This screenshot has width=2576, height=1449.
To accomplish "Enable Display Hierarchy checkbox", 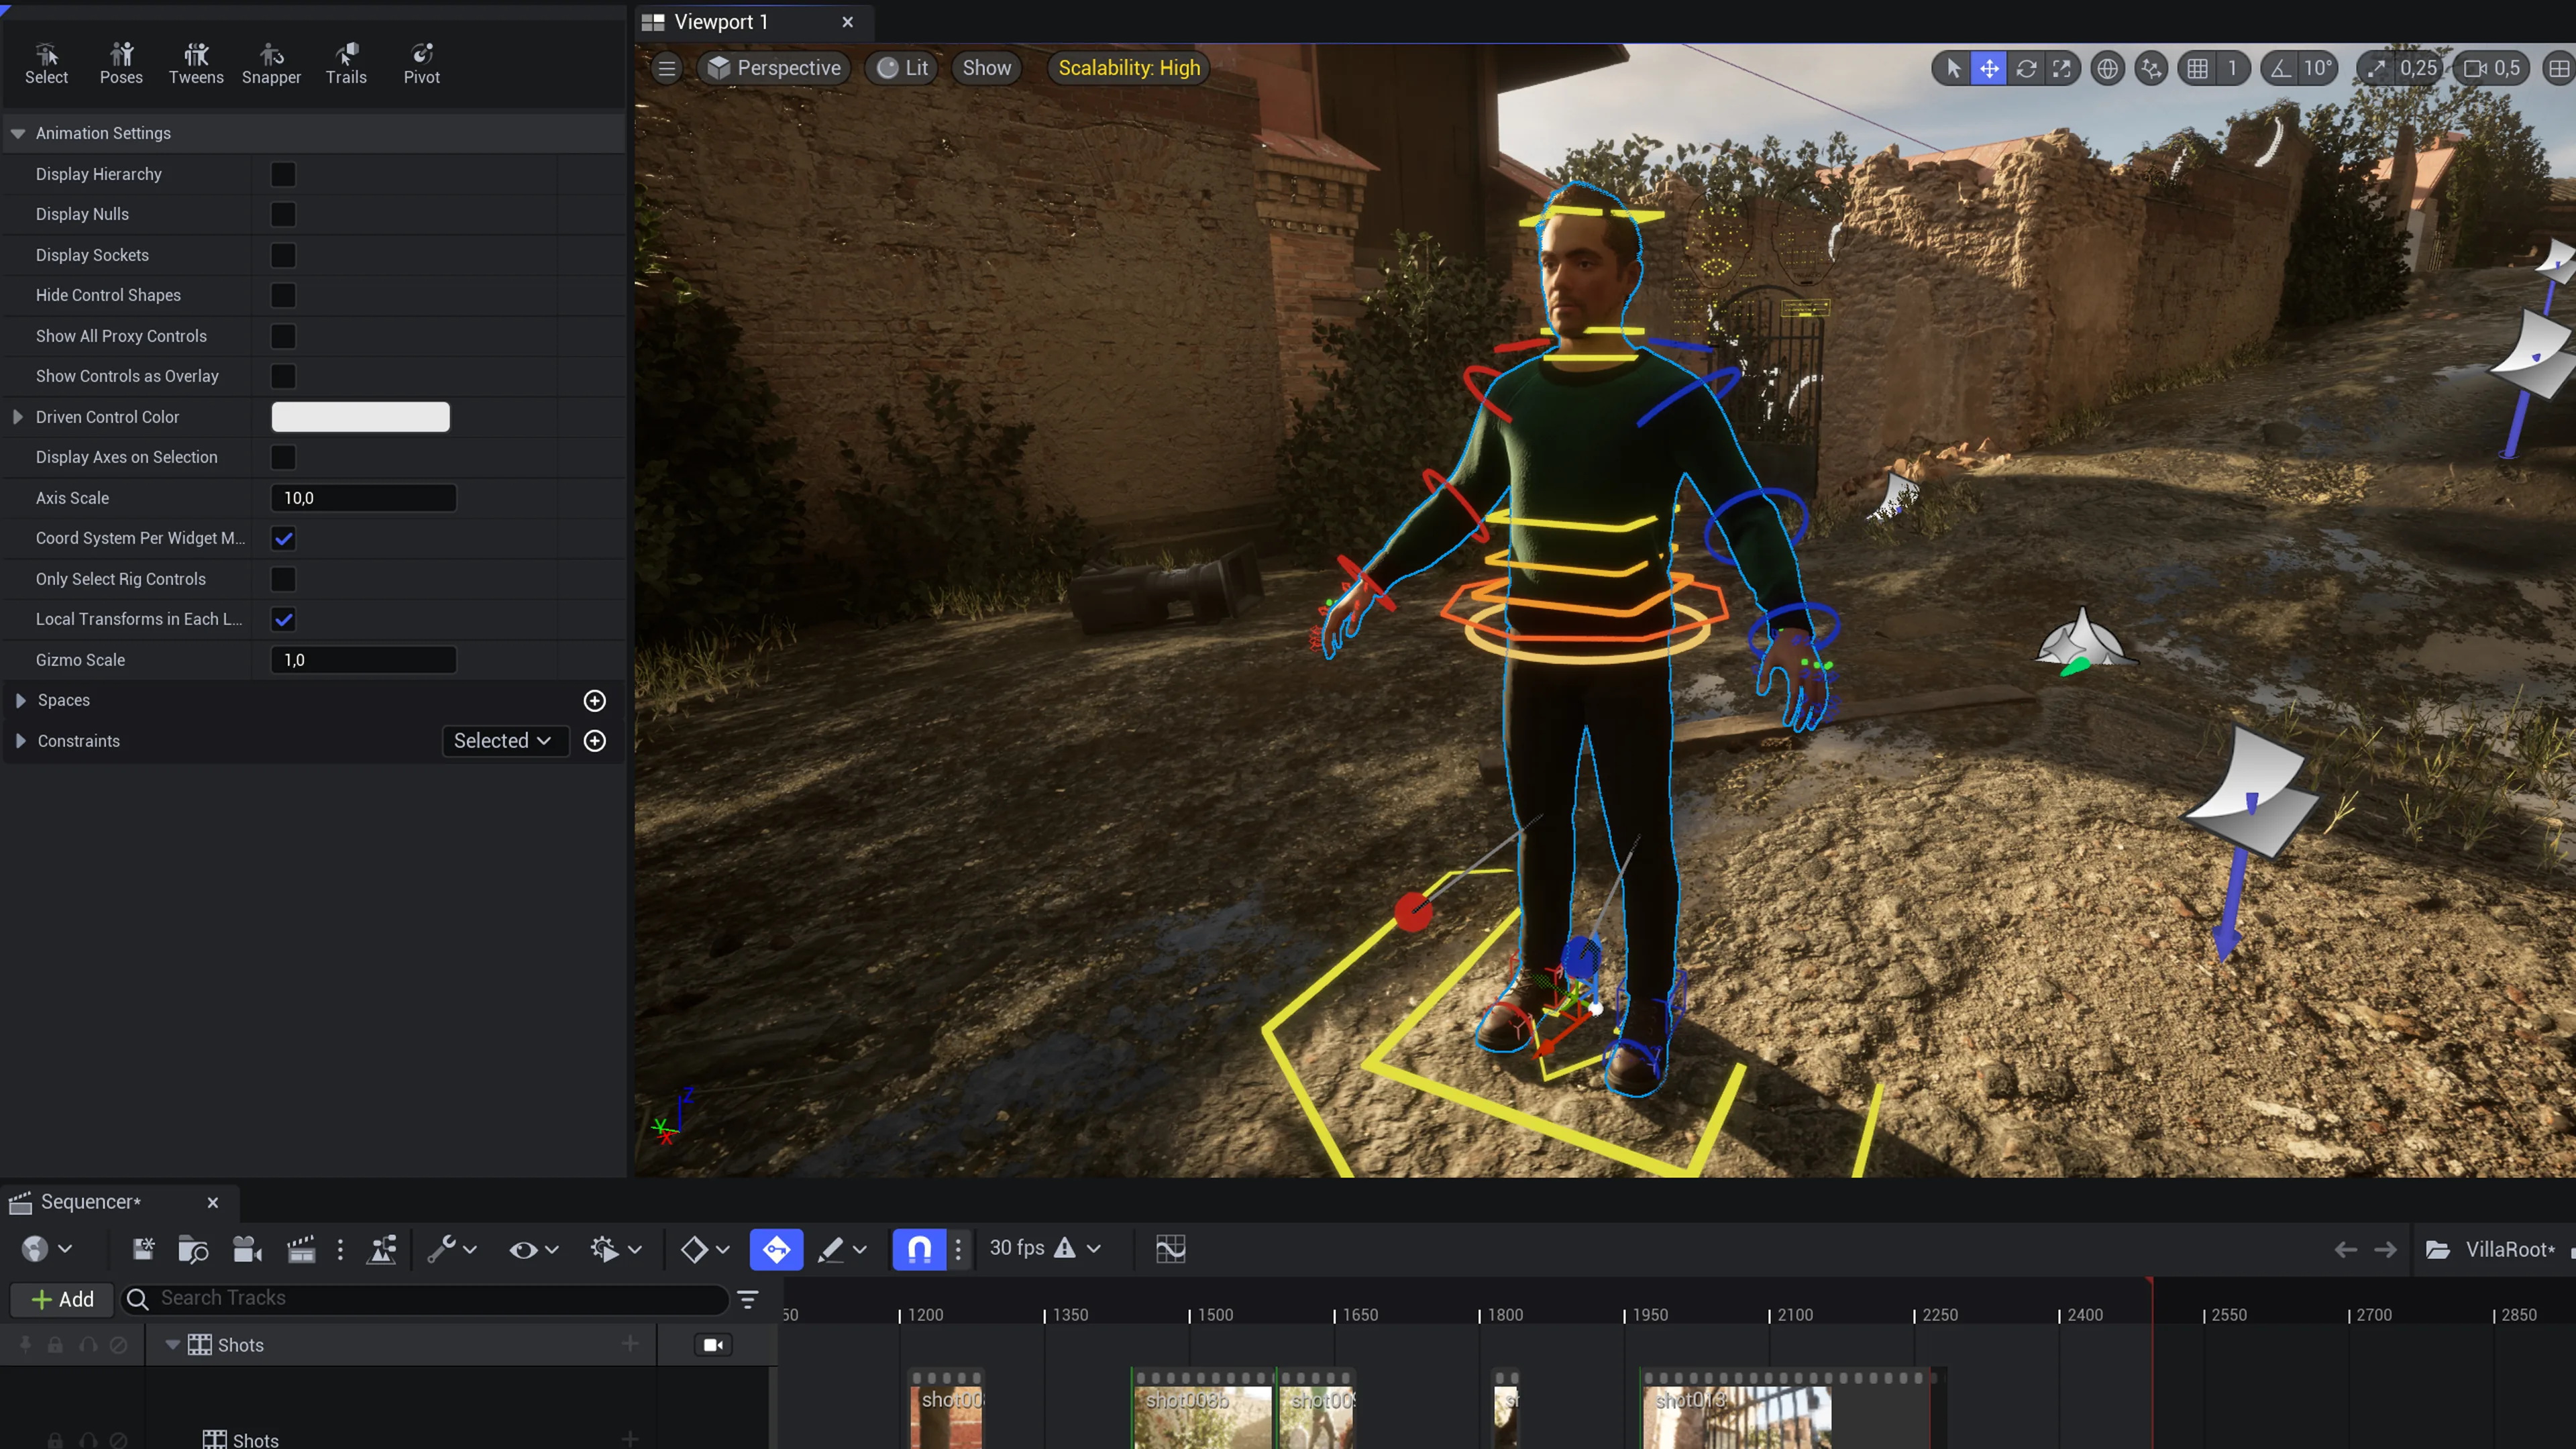I will [x=284, y=174].
